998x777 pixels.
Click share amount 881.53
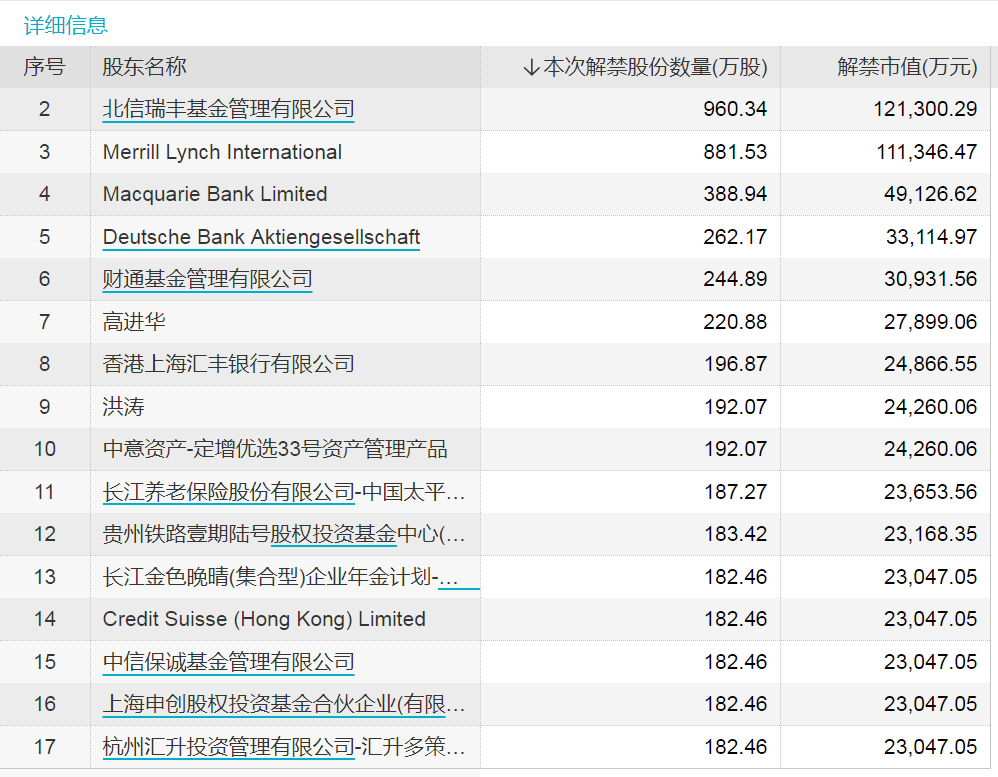pos(735,152)
